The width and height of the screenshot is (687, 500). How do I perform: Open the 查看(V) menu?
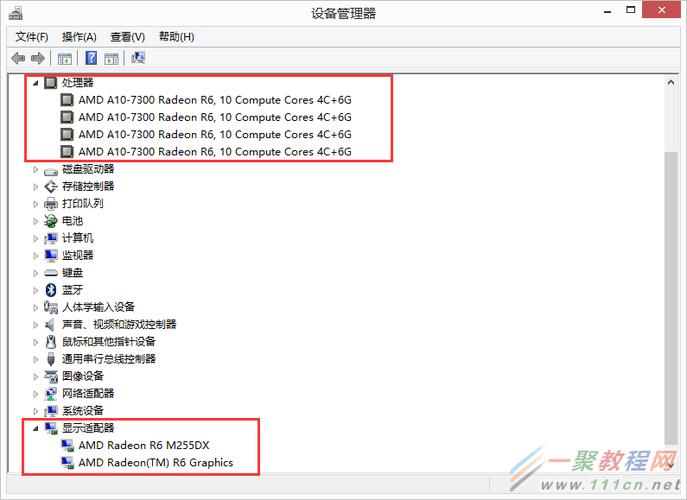127,37
